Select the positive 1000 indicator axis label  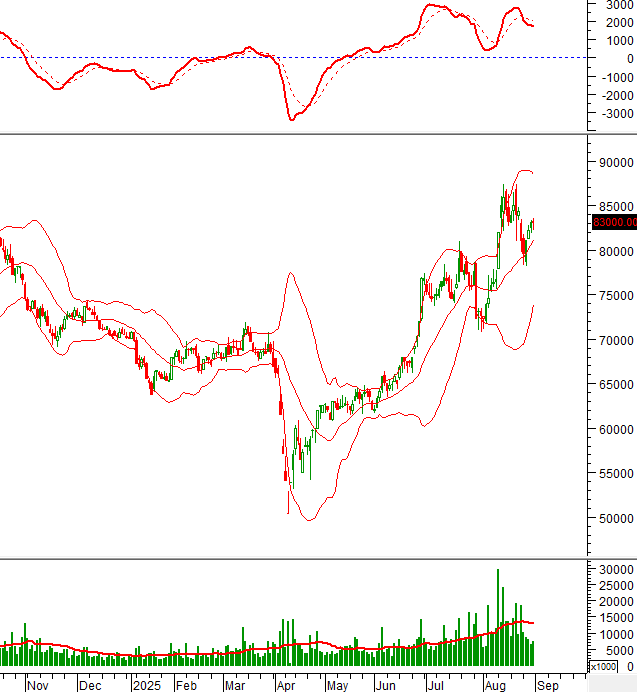click(620, 41)
